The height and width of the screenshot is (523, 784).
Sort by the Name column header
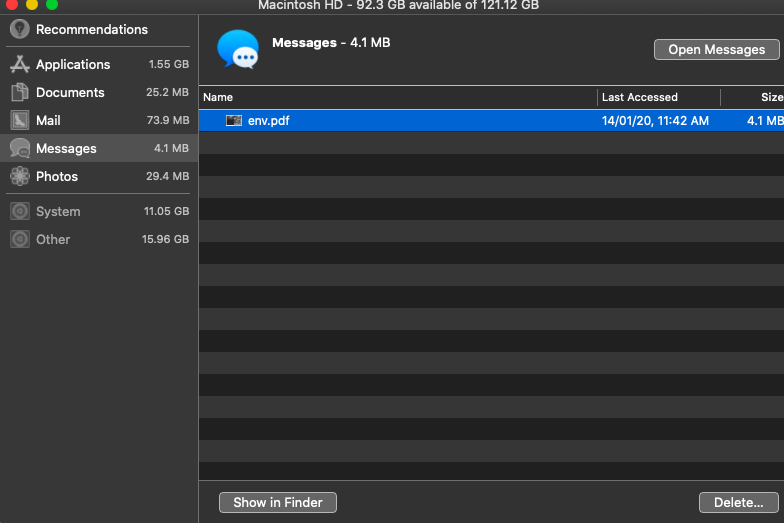tap(218, 97)
